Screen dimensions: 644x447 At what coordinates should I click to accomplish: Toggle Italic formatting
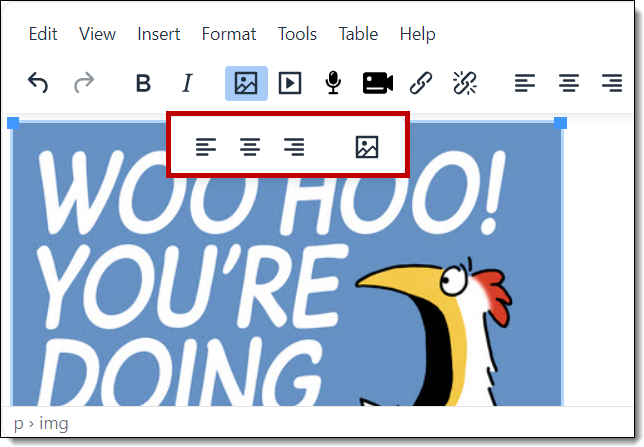point(187,83)
